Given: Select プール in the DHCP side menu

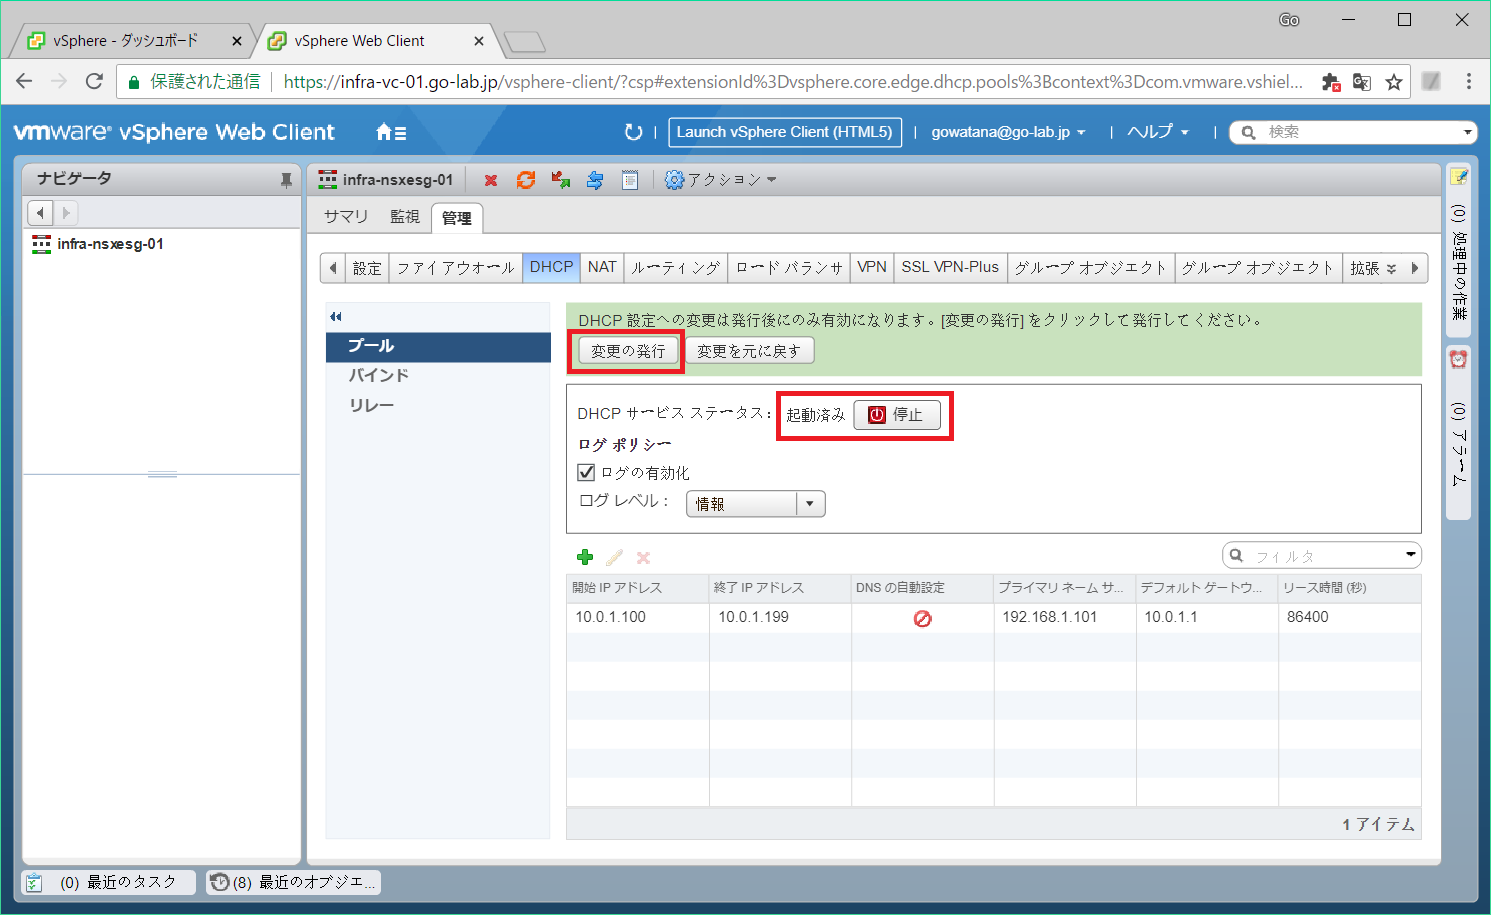Looking at the screenshot, I should (x=438, y=346).
